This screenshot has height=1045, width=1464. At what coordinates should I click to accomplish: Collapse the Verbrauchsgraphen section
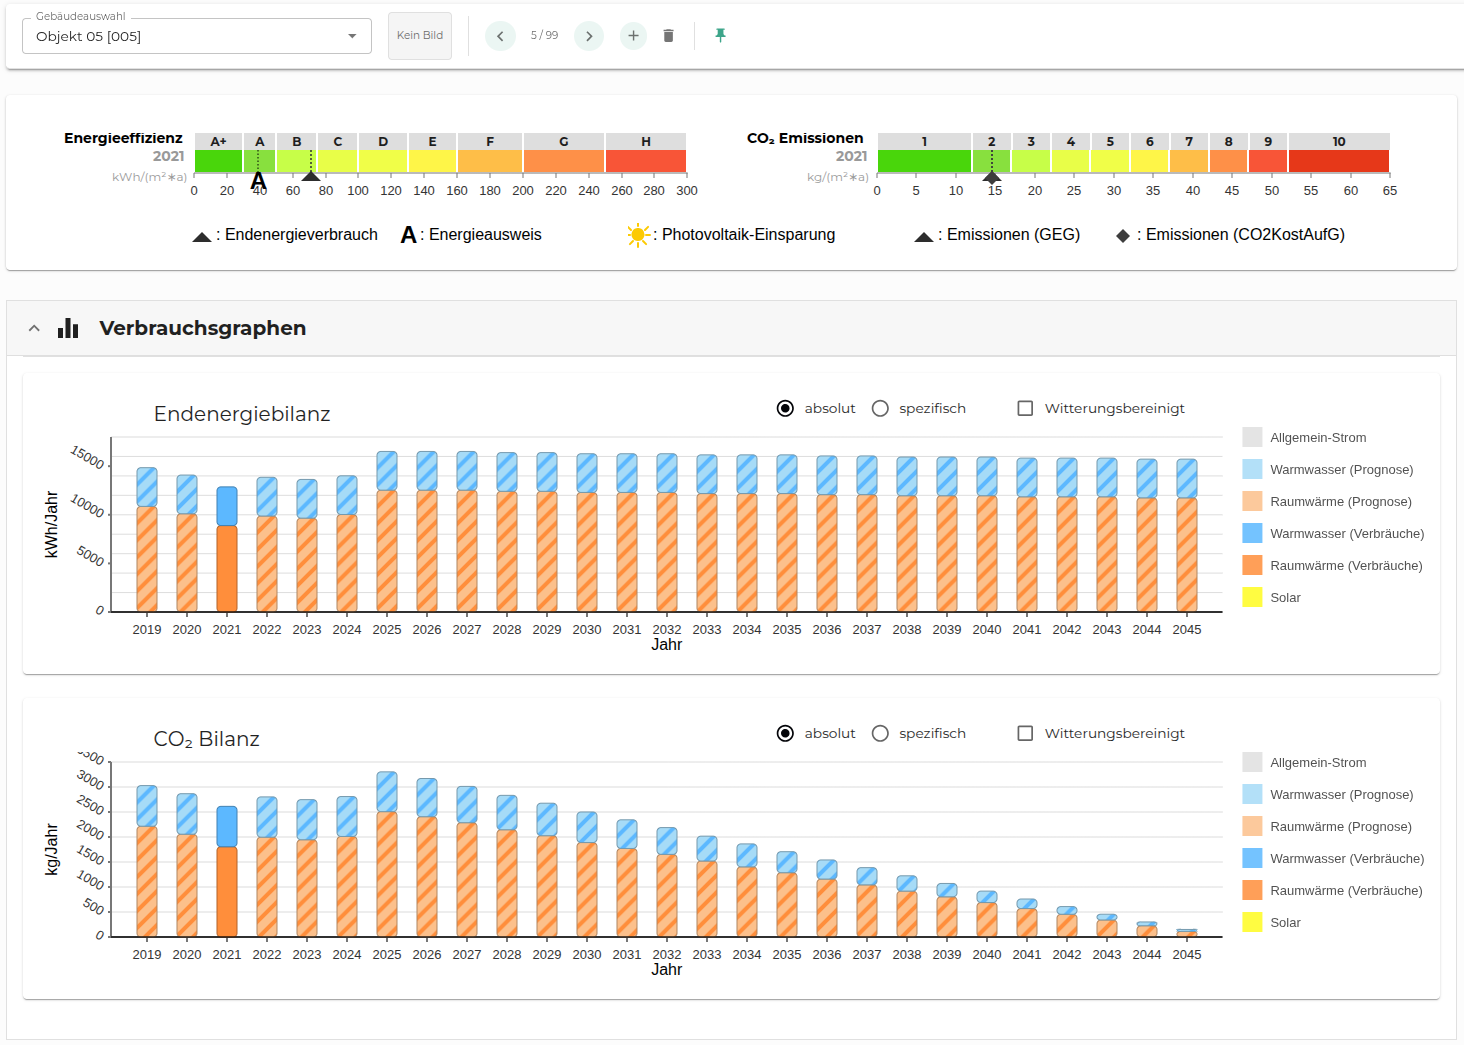click(x=34, y=328)
